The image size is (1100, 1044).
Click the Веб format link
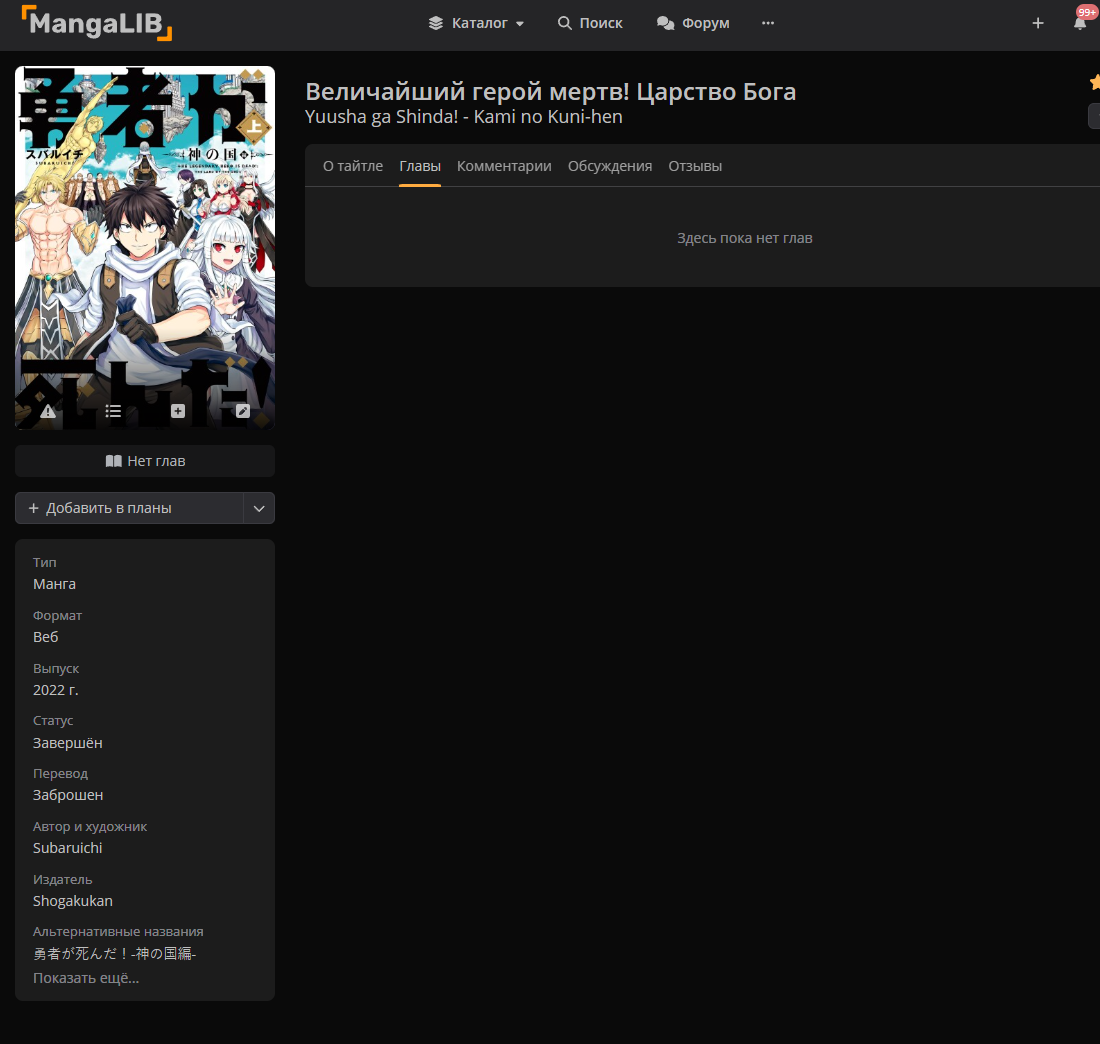(x=46, y=637)
